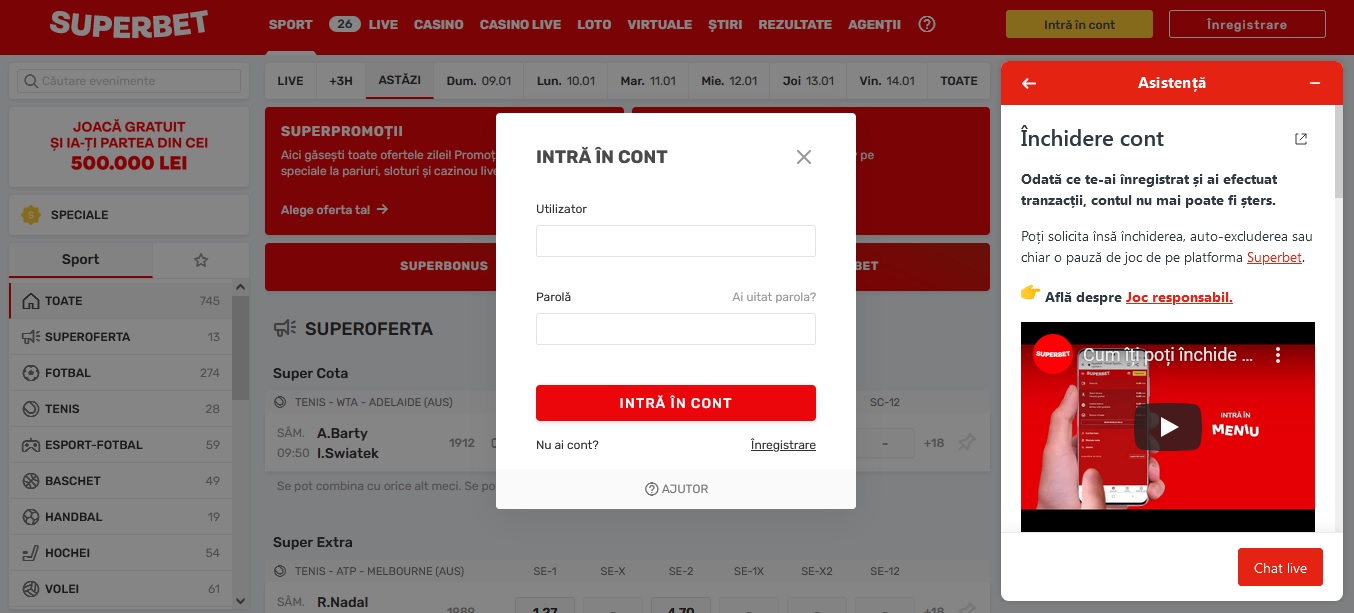
Task: Click the Căutare evenimente search field
Action: (x=129, y=81)
